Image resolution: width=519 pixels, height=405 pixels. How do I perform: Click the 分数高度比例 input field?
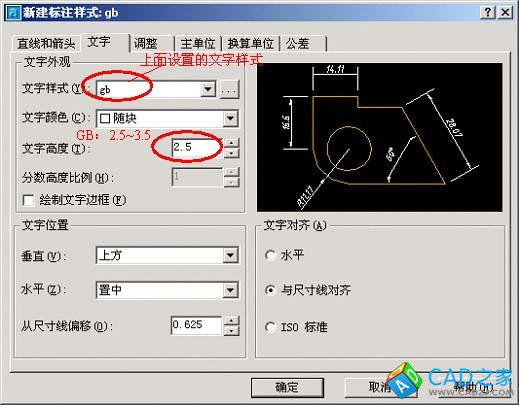click(x=197, y=177)
